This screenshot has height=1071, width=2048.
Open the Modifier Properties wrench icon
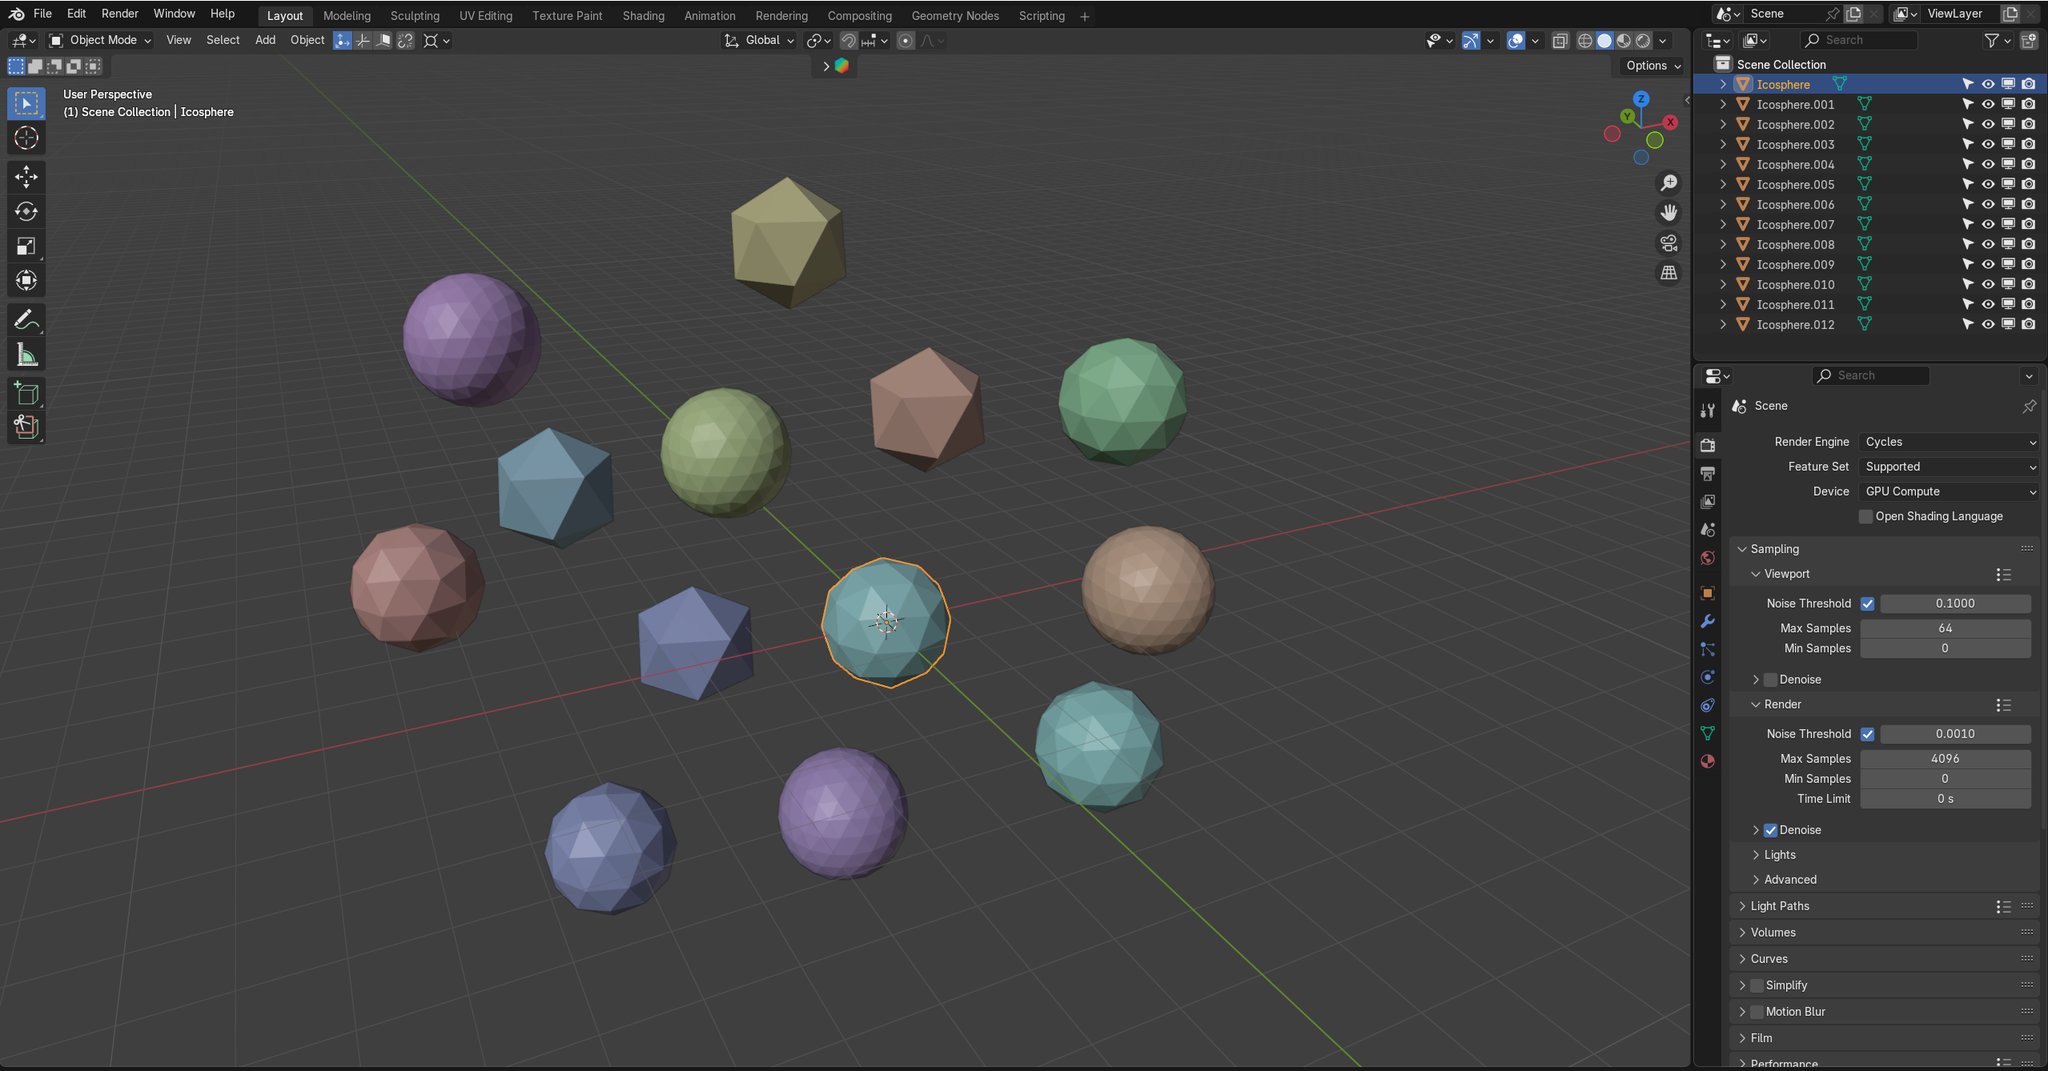(1709, 621)
